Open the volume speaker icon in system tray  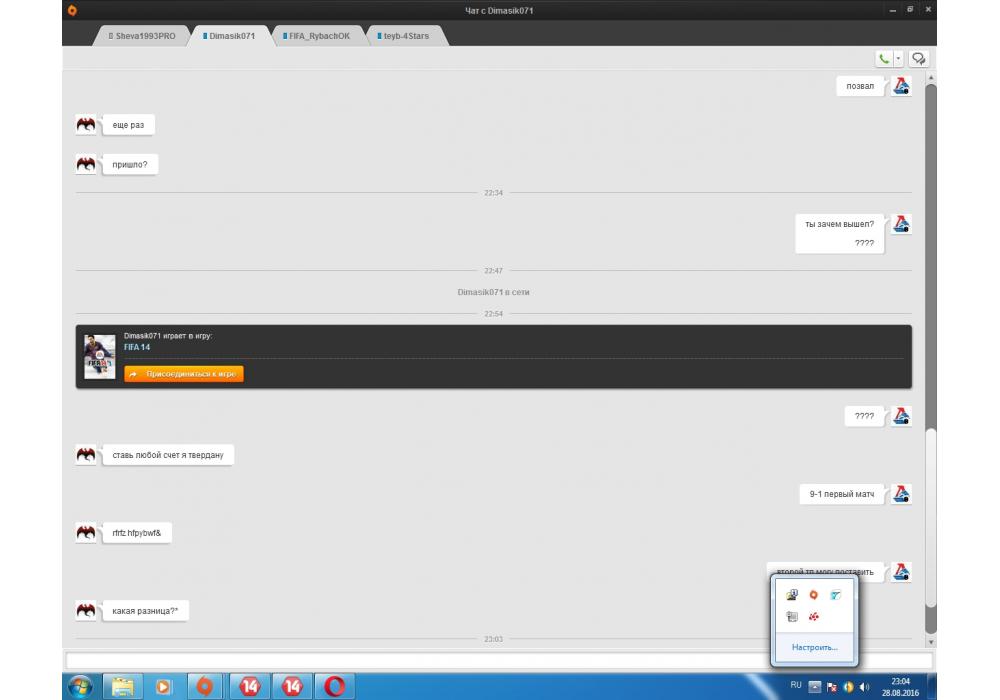tap(864, 687)
